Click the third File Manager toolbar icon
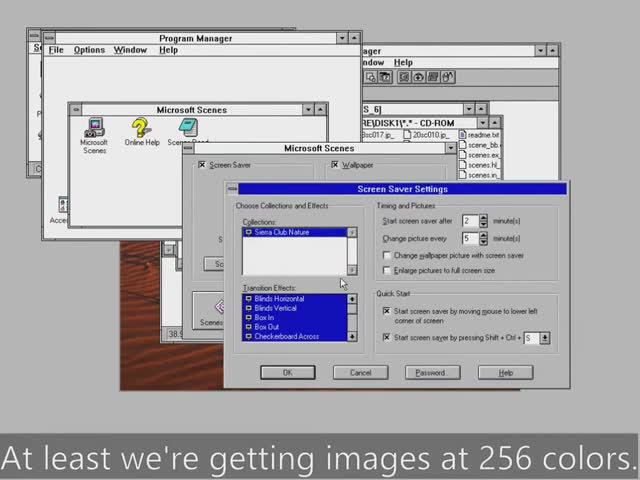Image resolution: width=640 pixels, height=480 pixels. [404, 77]
